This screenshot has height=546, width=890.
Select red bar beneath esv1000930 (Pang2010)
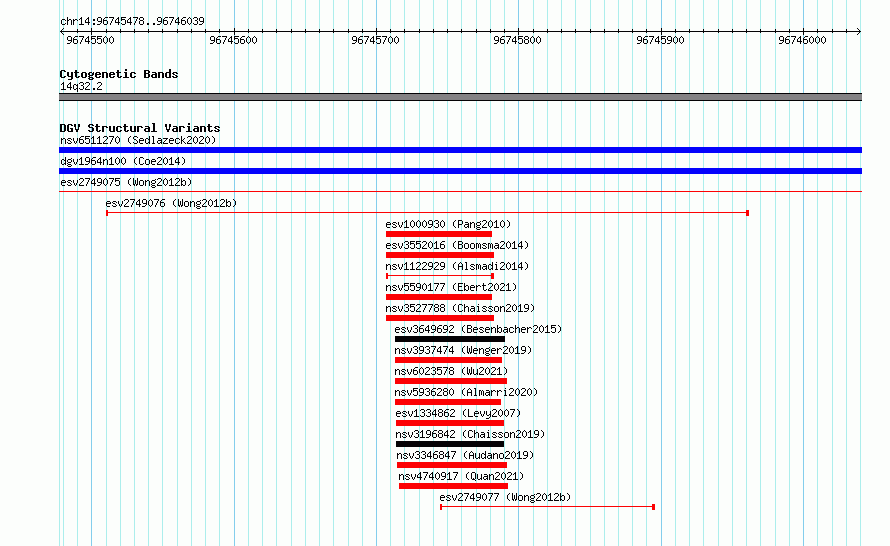(x=439, y=234)
